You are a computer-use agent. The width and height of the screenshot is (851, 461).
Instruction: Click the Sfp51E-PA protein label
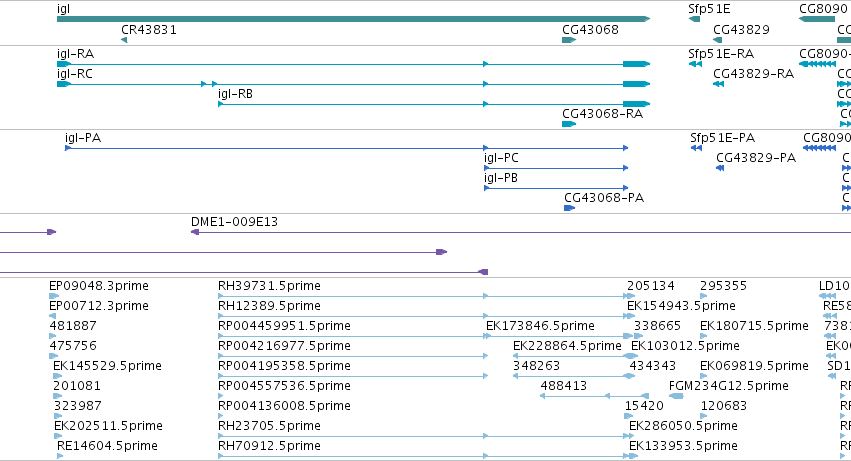723,138
